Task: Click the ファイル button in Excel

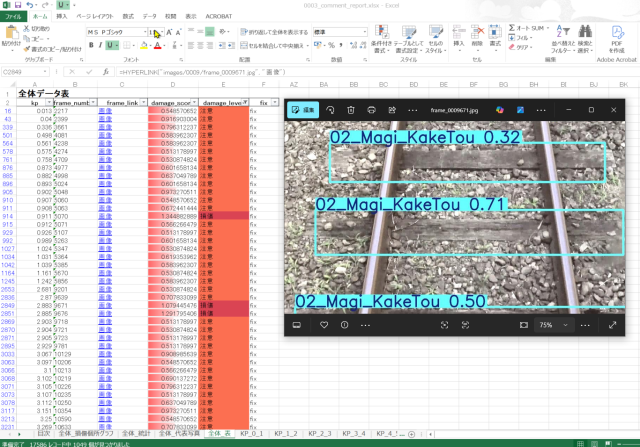Action: 12,17
